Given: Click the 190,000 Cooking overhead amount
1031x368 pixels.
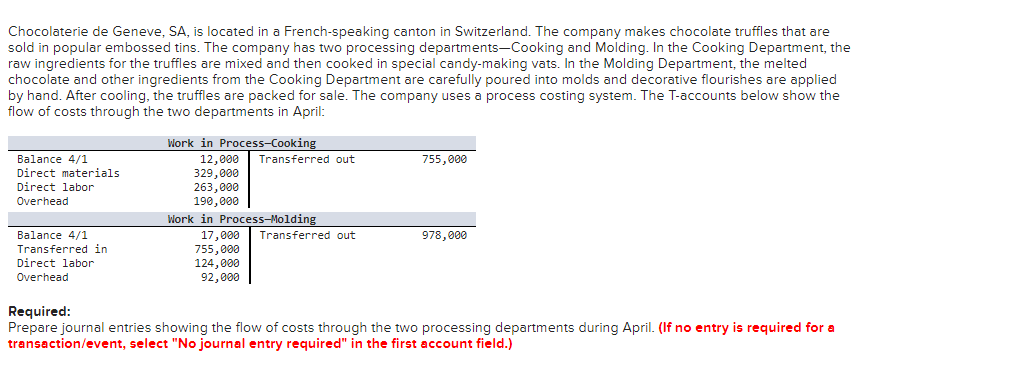Looking at the screenshot, I should click(x=216, y=202).
